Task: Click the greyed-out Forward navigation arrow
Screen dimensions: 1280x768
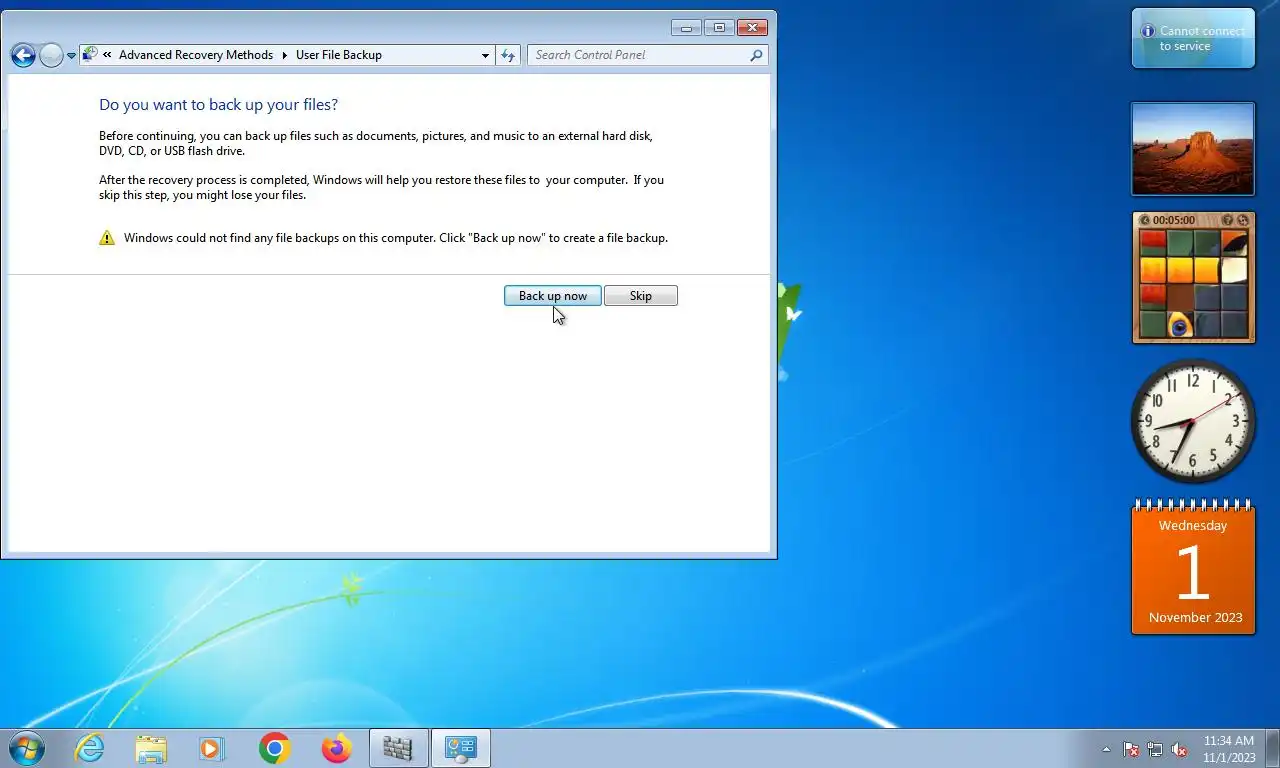Action: pyautogui.click(x=51, y=55)
